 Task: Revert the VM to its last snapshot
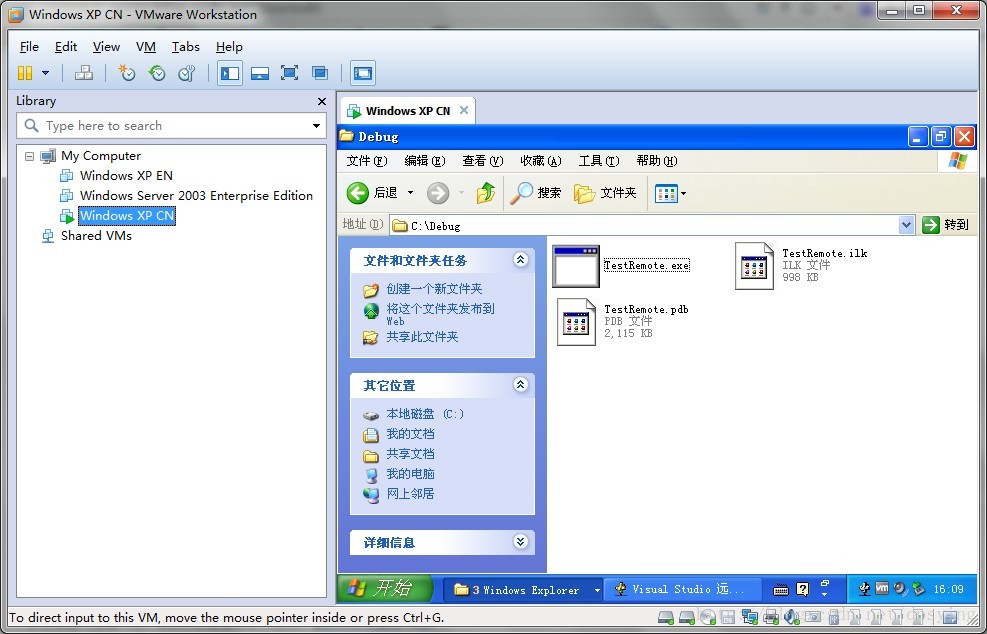pos(157,73)
